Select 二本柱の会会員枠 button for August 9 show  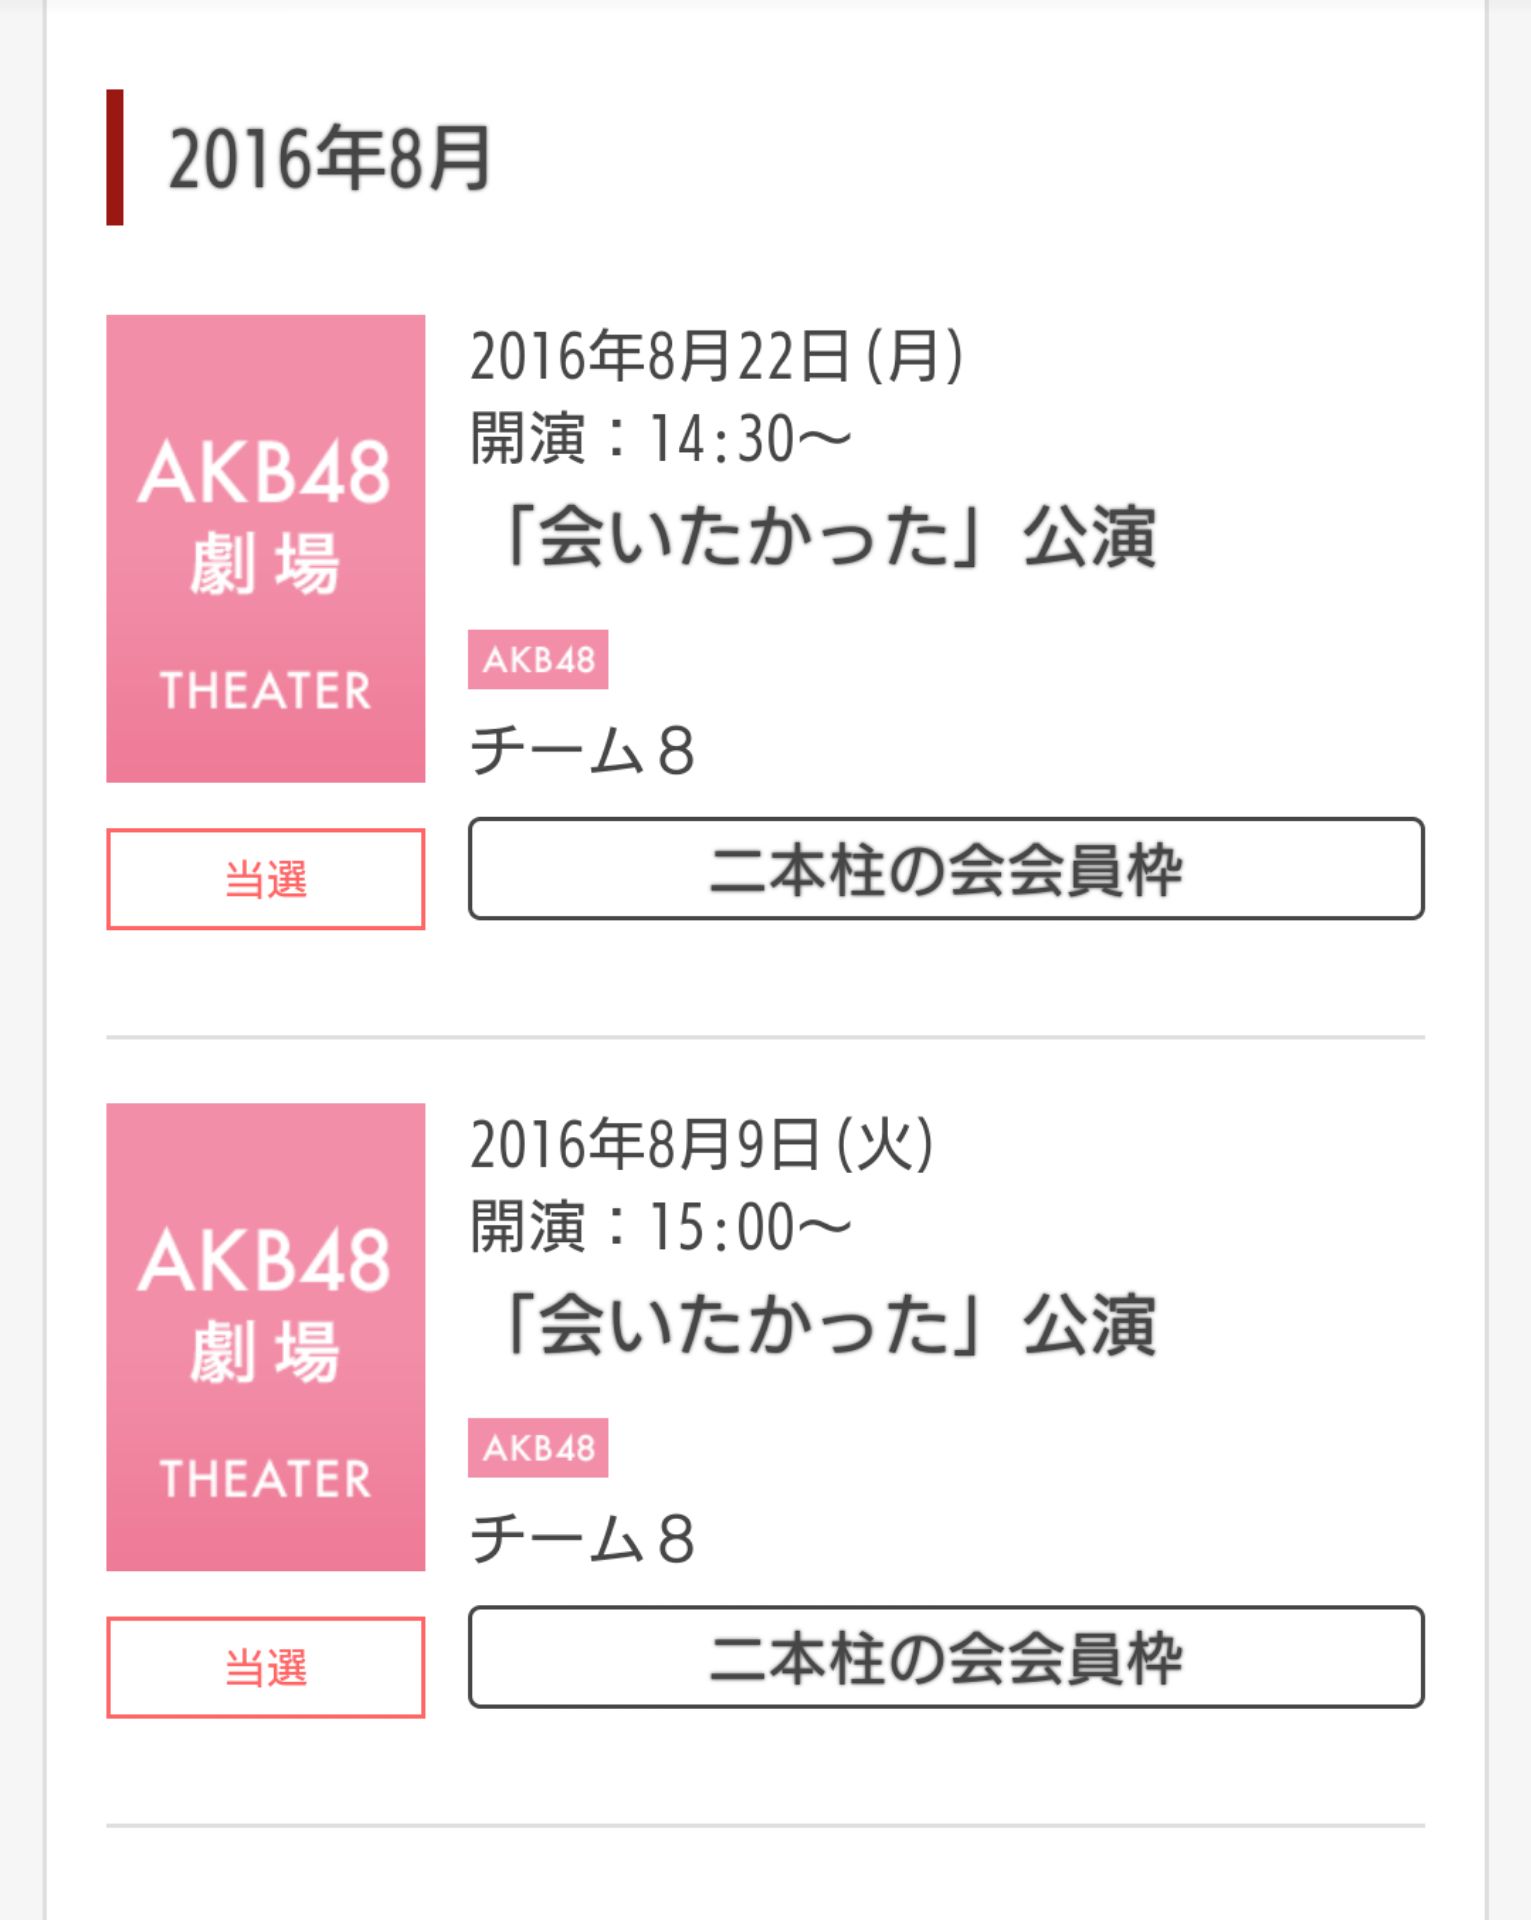946,1657
